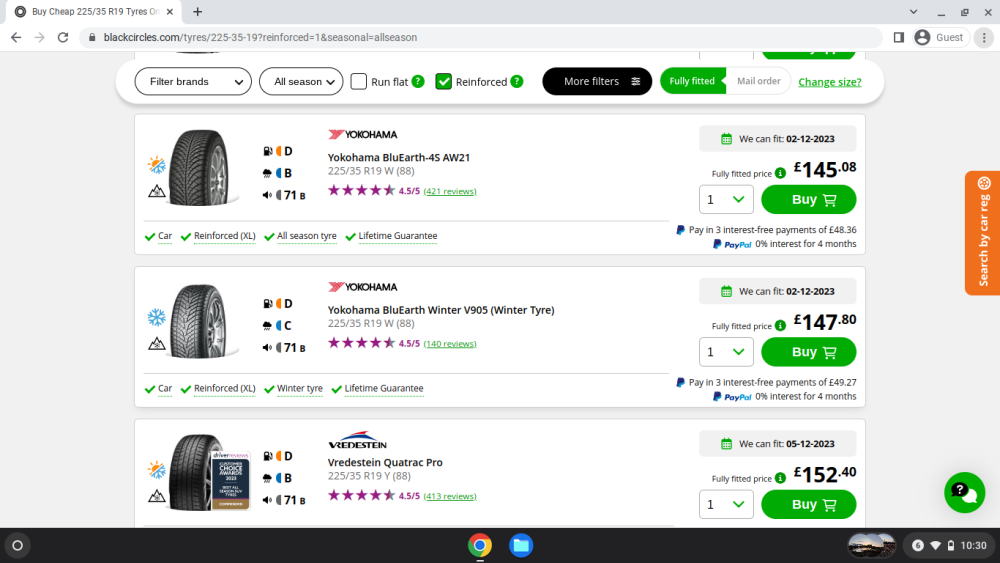Switch to Mail order option
Viewport: 1000px width, 563px height.
click(x=758, y=81)
